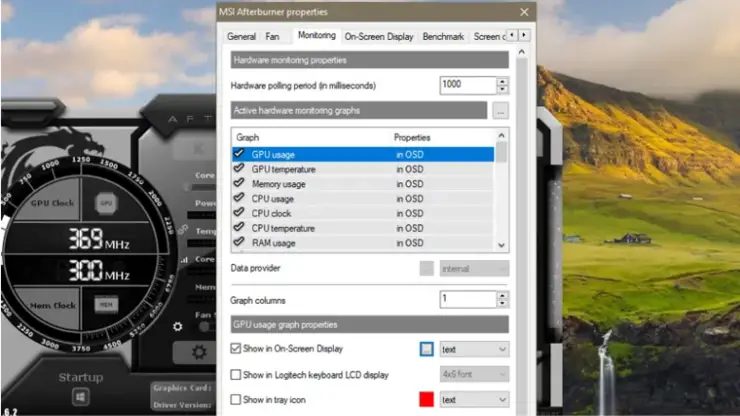Close the MSI Afterburner properties dialog
The height and width of the screenshot is (416, 740).
click(524, 12)
